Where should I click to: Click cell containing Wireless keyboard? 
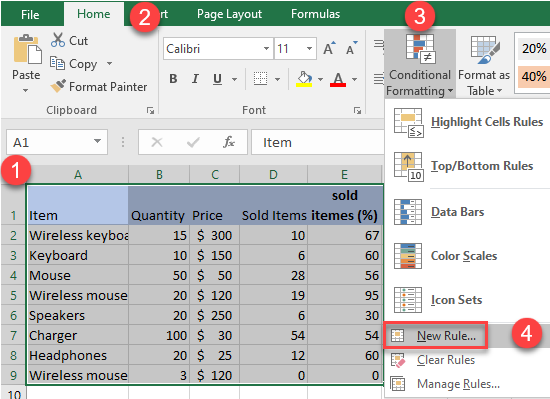point(78,235)
